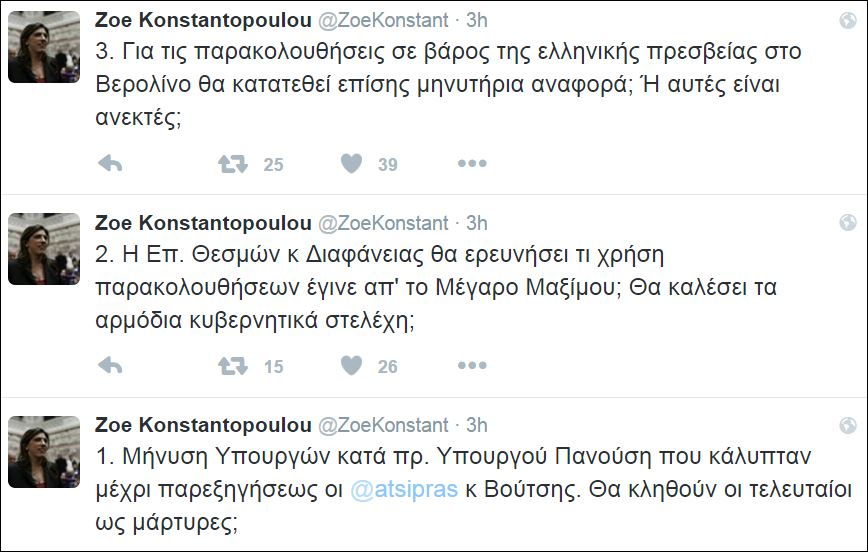Like the tweet with 26 likes

(x=351, y=366)
